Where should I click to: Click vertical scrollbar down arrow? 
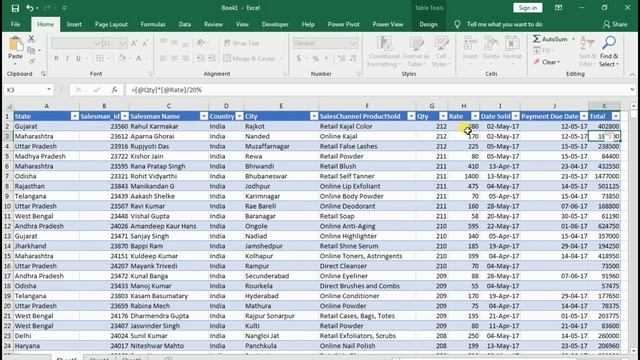633,350
